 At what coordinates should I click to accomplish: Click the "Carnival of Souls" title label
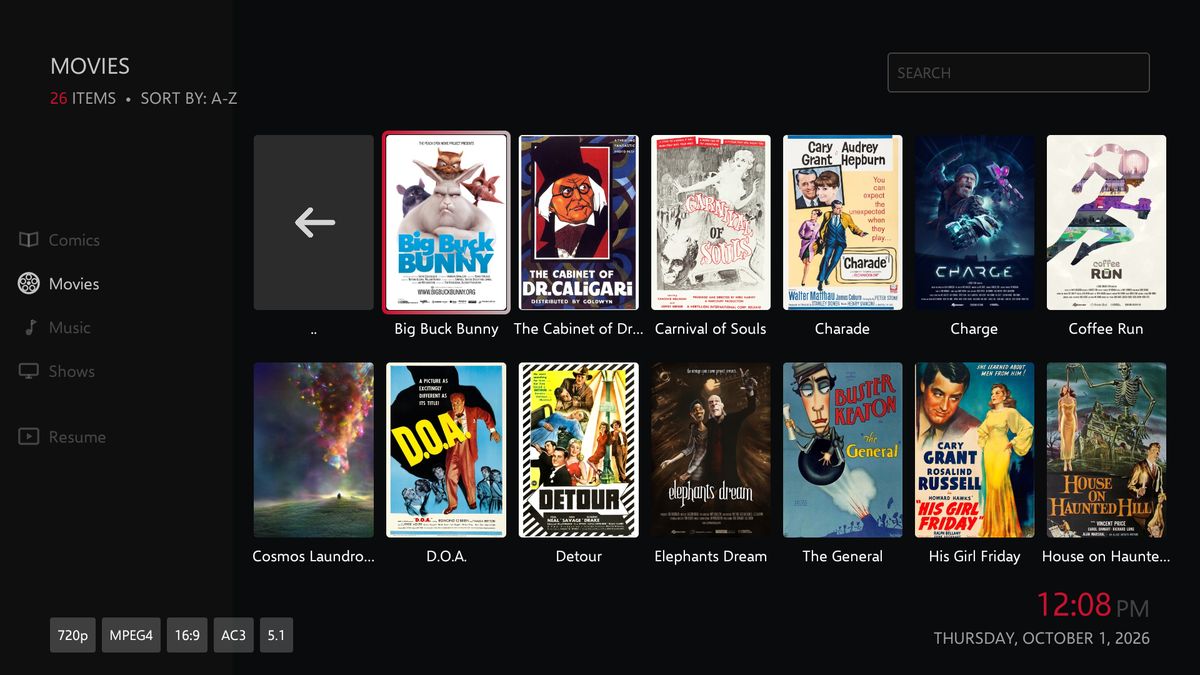point(711,329)
